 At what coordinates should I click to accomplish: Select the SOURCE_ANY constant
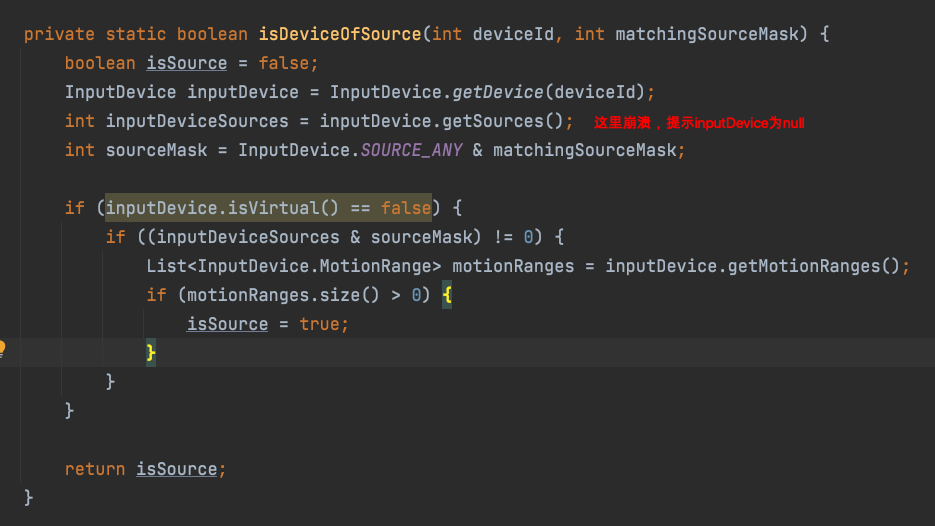(x=409, y=150)
